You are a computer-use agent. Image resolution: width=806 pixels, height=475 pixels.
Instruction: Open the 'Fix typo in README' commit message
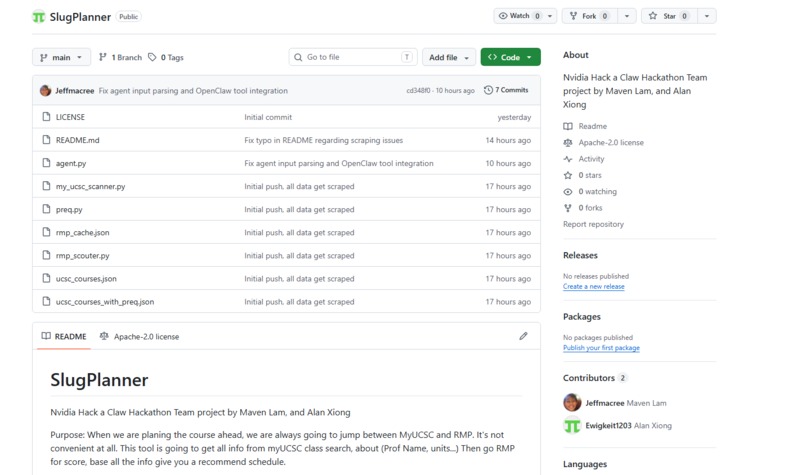(323, 140)
